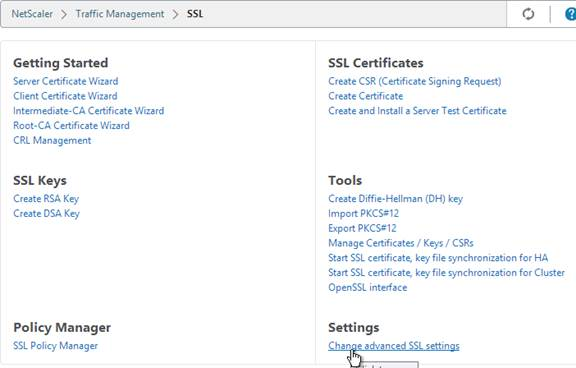Click Create CSR (Certificate Signing Request)
This screenshot has width=576, height=368.
[x=415, y=81]
